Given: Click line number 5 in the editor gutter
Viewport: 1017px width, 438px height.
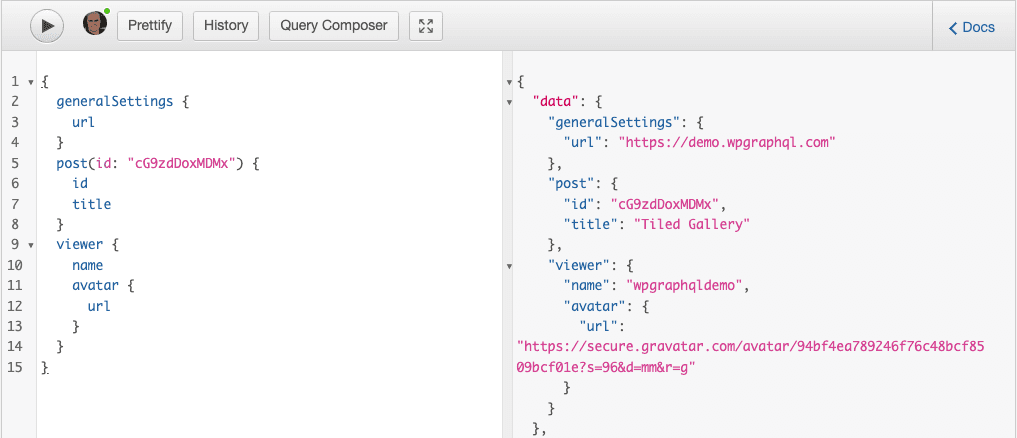Looking at the screenshot, I should point(15,163).
